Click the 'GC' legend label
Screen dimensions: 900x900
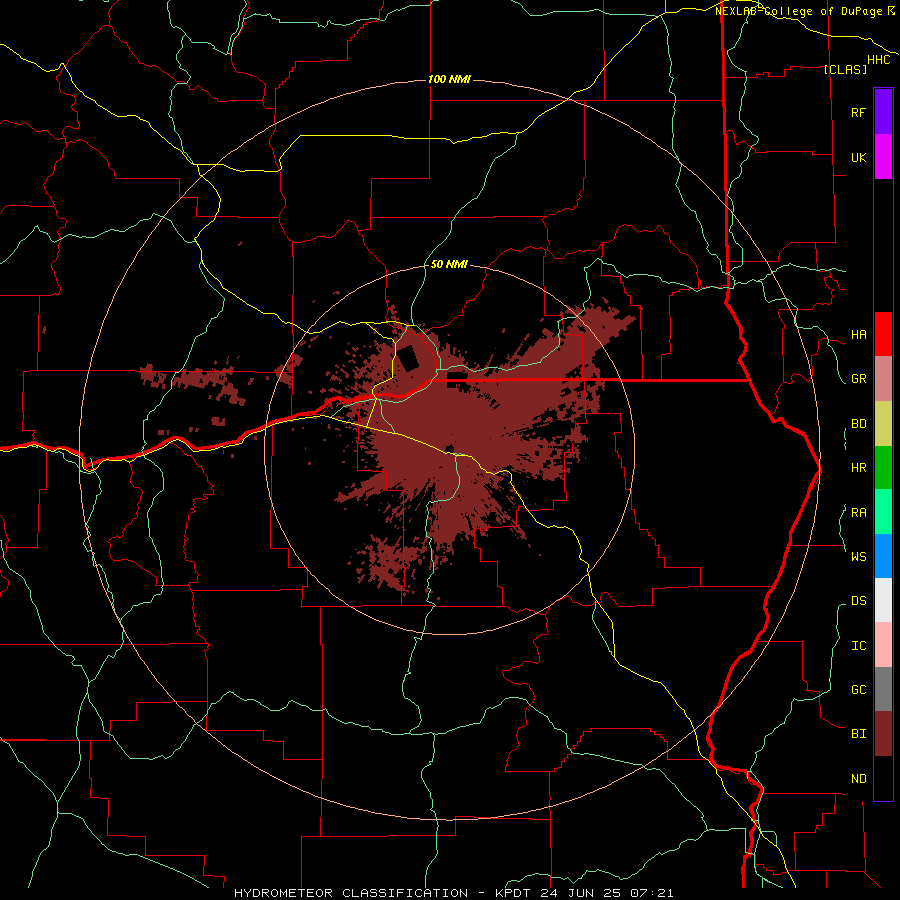pyautogui.click(x=859, y=690)
